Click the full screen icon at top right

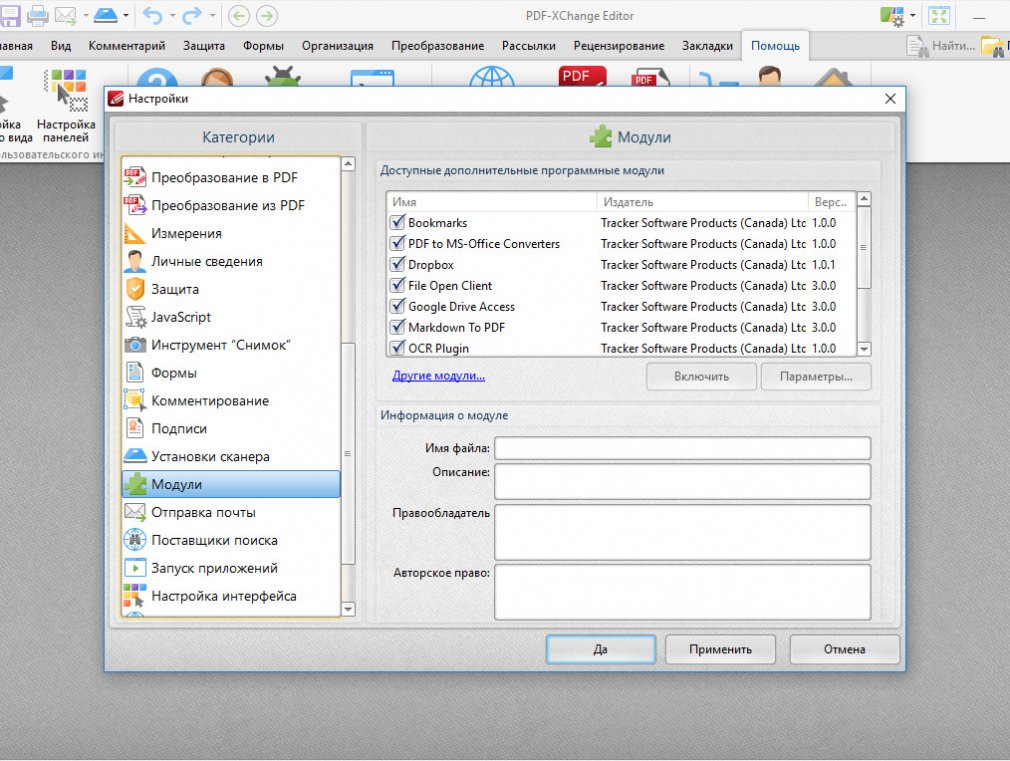pyautogui.click(x=939, y=15)
